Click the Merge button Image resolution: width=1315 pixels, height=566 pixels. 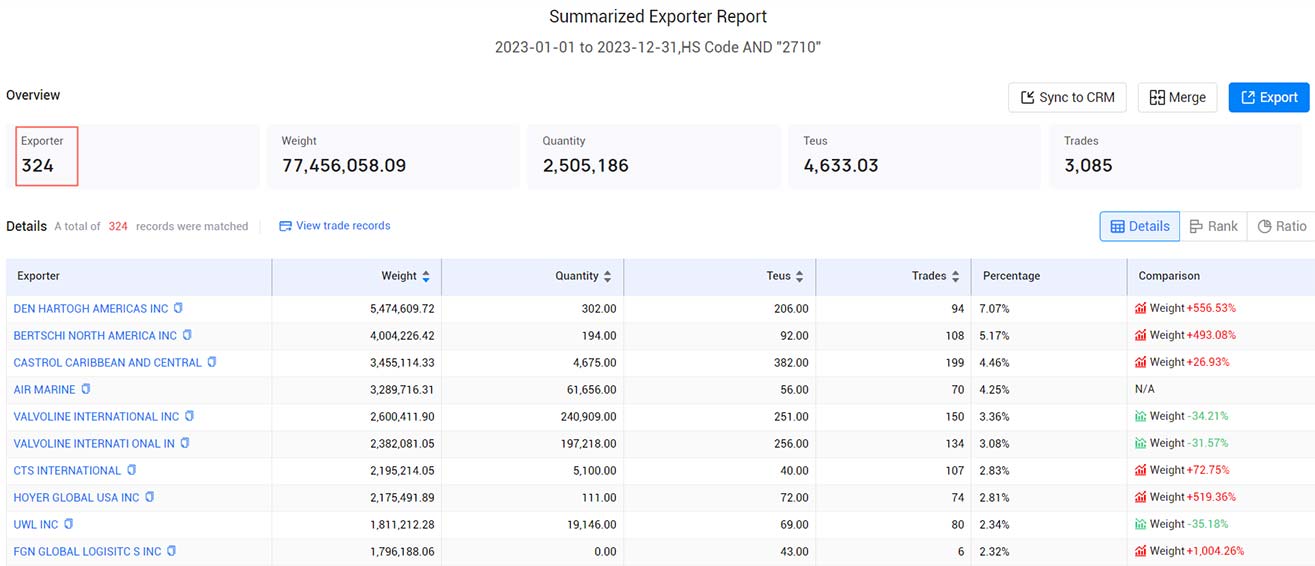(x=1177, y=97)
